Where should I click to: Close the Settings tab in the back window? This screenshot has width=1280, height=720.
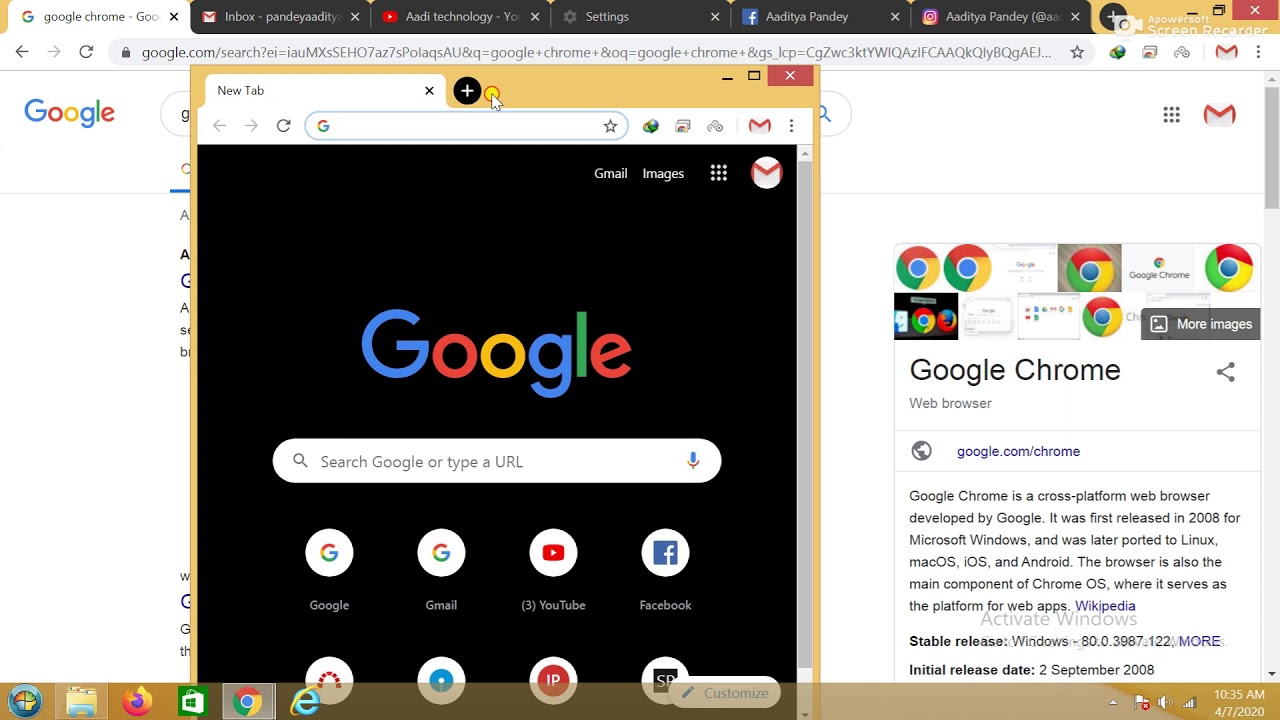click(714, 17)
